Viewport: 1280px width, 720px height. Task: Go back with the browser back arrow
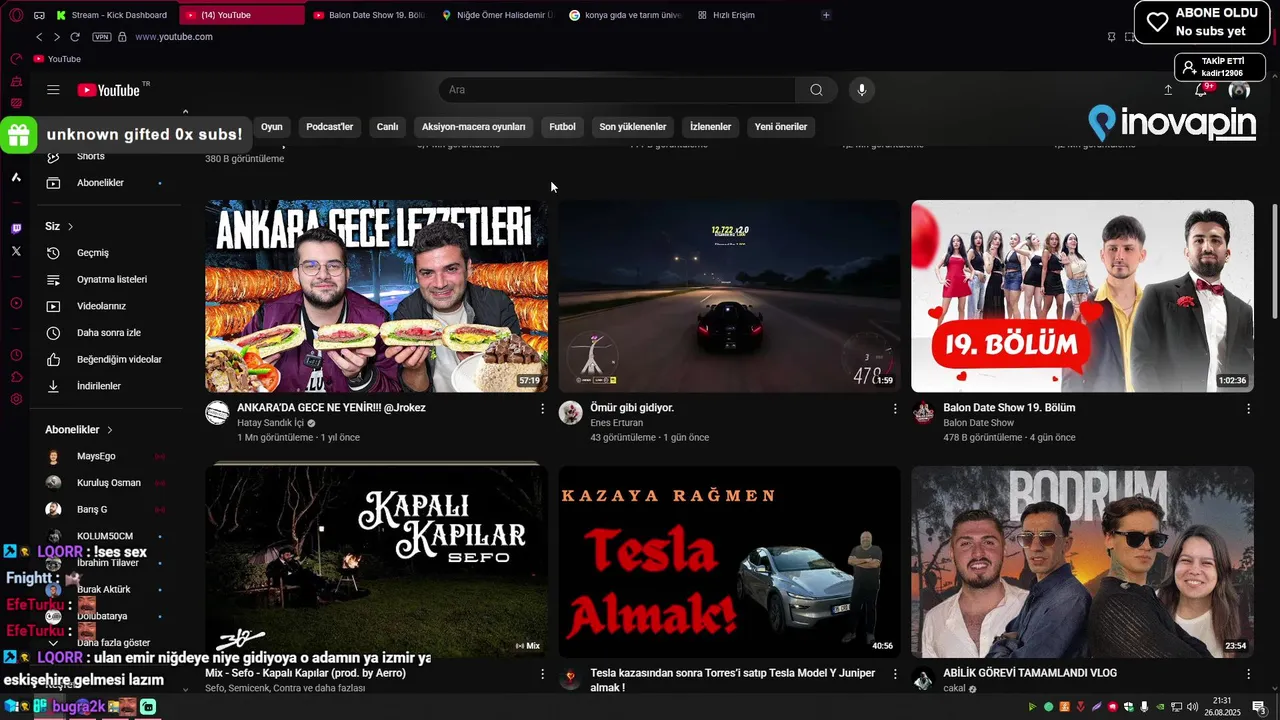39,37
